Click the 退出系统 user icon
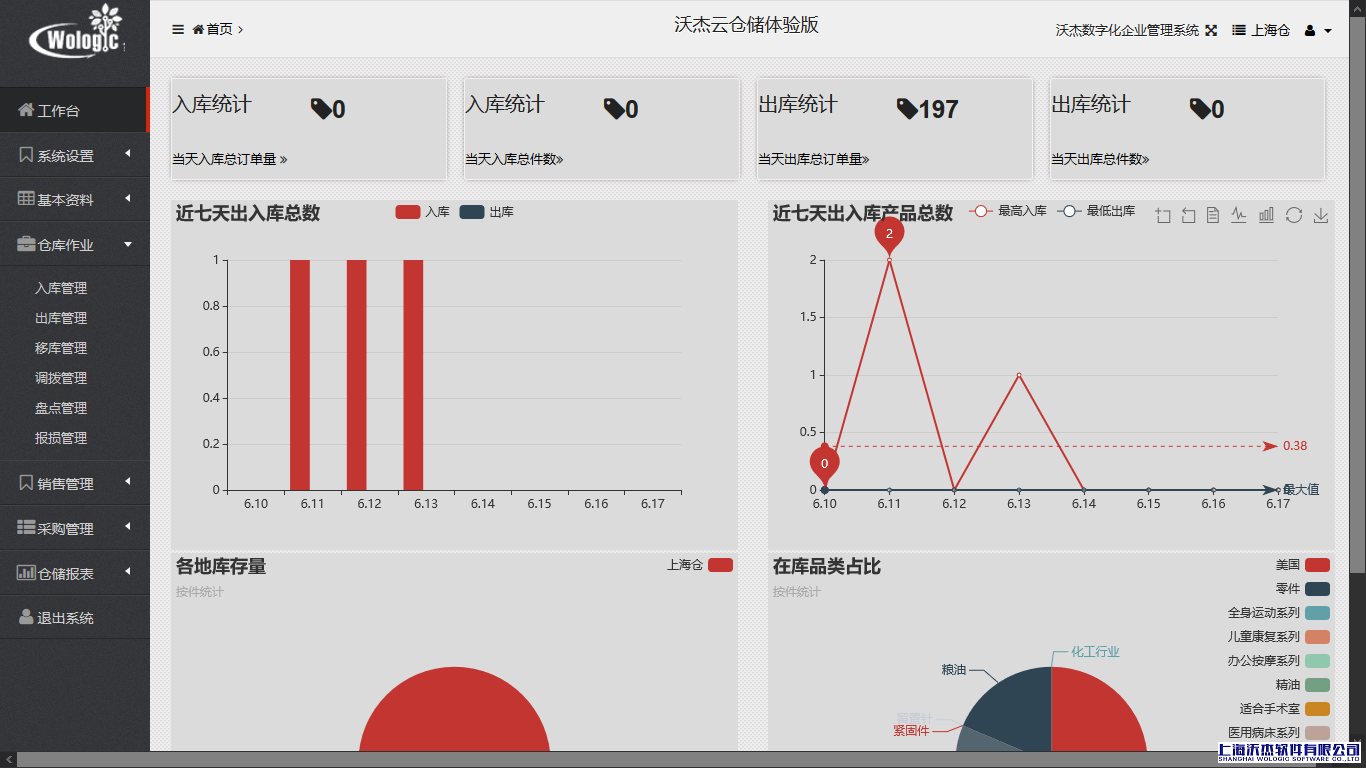This screenshot has width=1366, height=768. [26, 617]
